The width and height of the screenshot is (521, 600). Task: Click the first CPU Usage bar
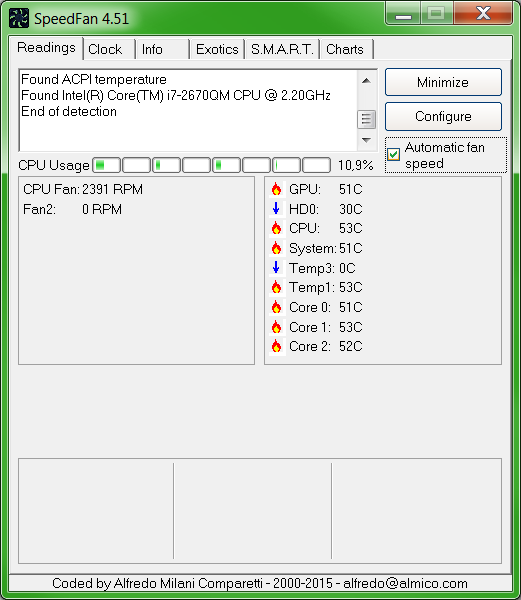107,165
